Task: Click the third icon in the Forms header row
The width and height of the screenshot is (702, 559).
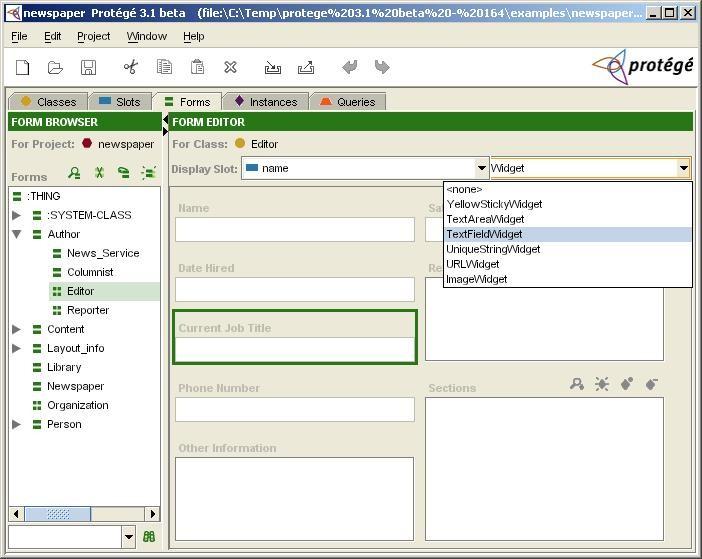Action: click(x=124, y=173)
